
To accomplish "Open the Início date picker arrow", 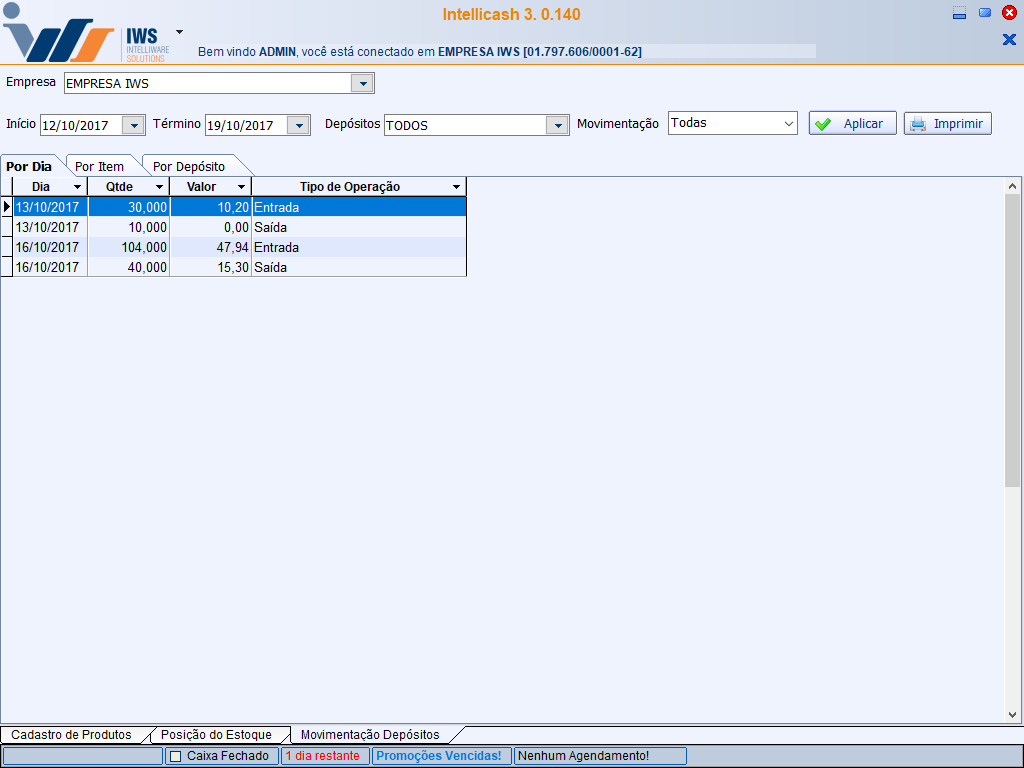I will 133,125.
